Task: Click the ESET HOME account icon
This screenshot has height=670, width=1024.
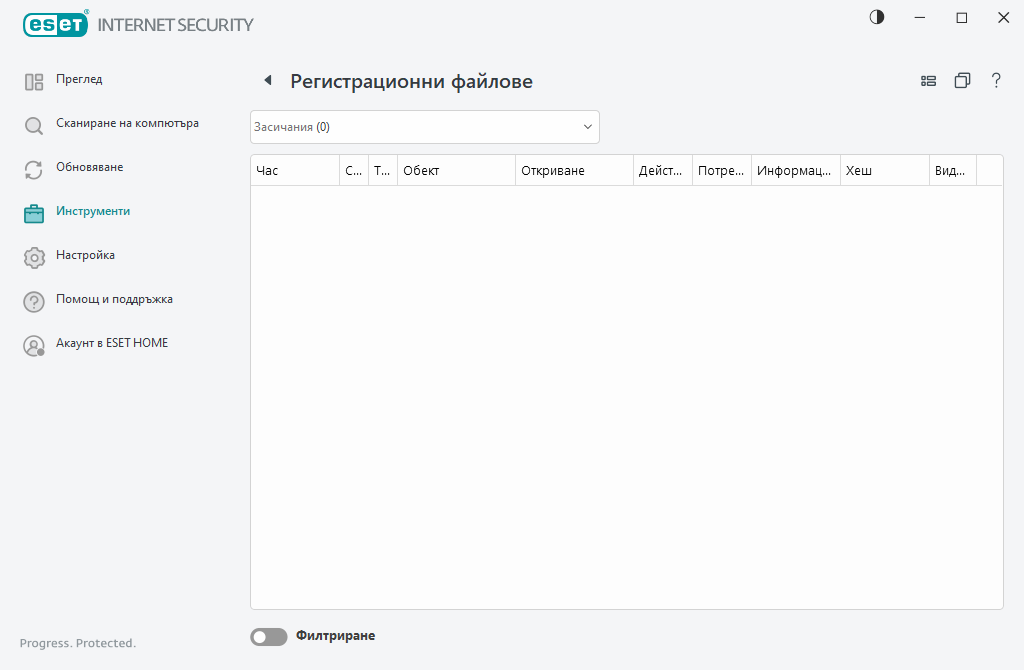Action: (x=33, y=345)
